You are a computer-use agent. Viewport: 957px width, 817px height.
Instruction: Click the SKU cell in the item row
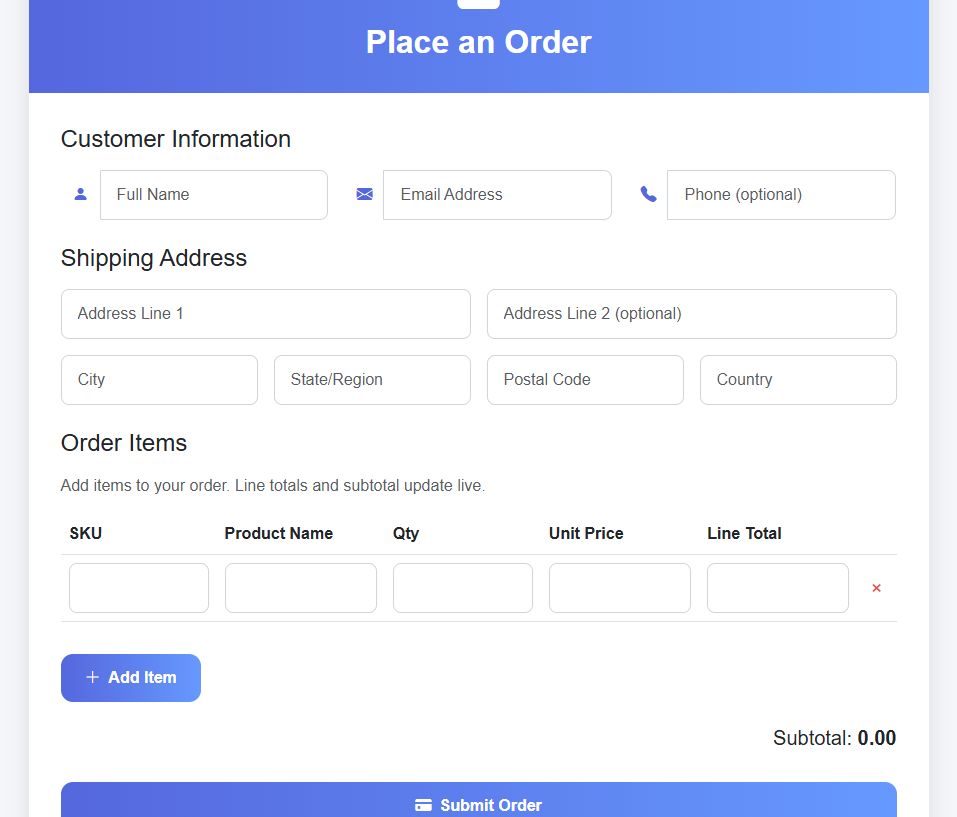[139, 588]
